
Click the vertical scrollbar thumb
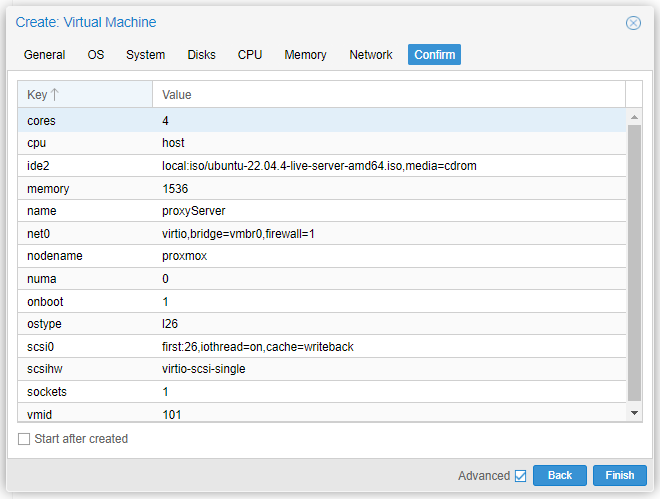[634, 263]
